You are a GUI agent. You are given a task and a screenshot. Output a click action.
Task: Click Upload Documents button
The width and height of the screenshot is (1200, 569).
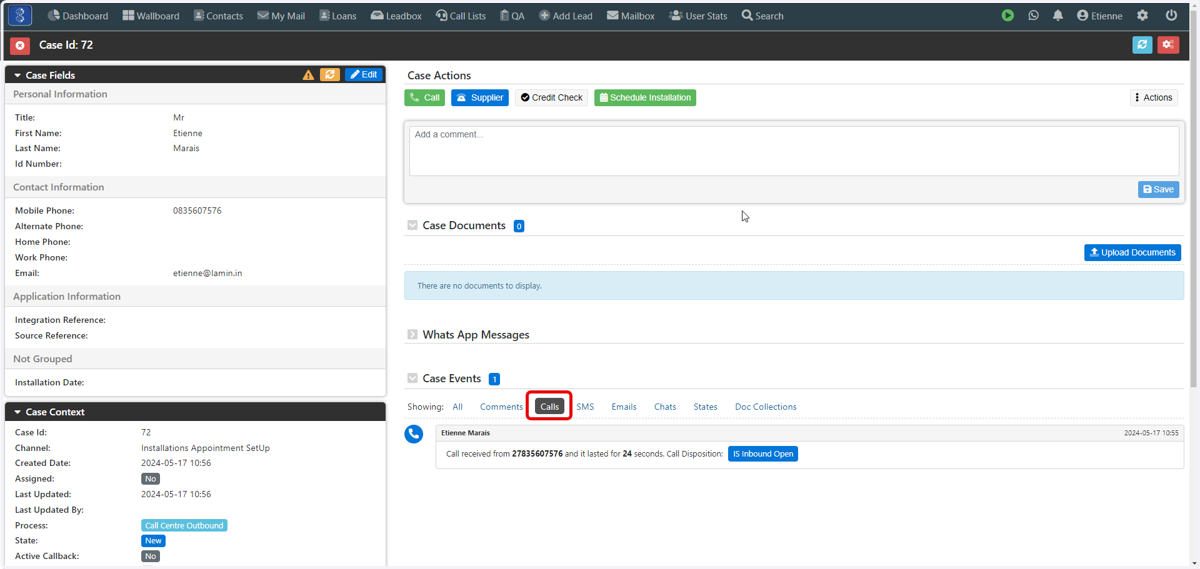pyautogui.click(x=1132, y=253)
